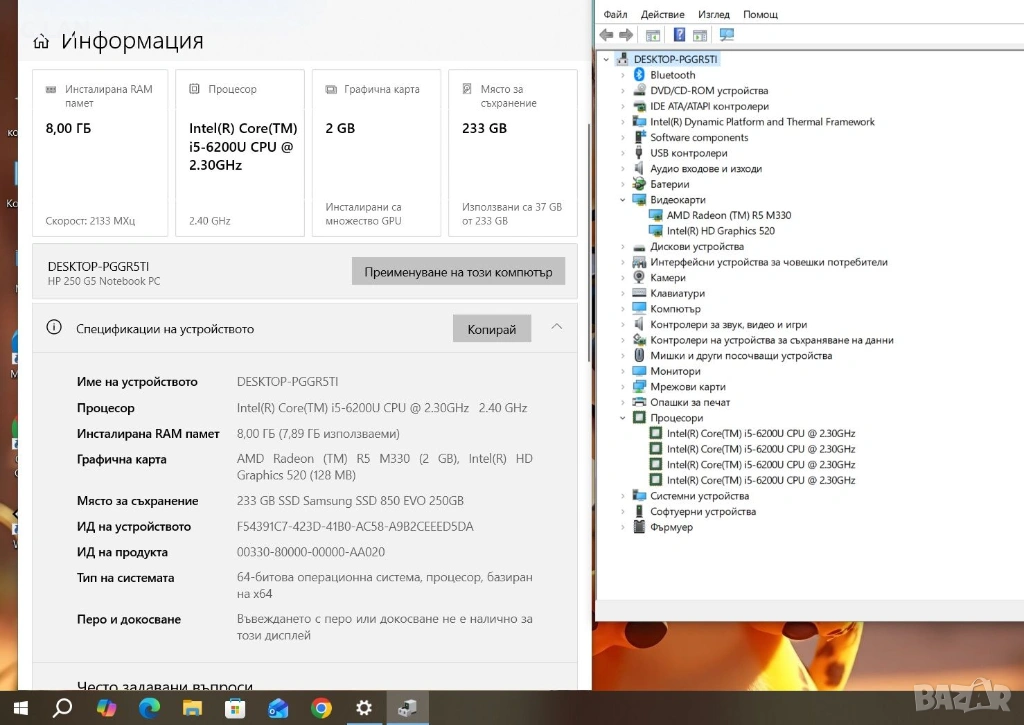Open the Действие menu
The height and width of the screenshot is (725, 1024).
662,14
